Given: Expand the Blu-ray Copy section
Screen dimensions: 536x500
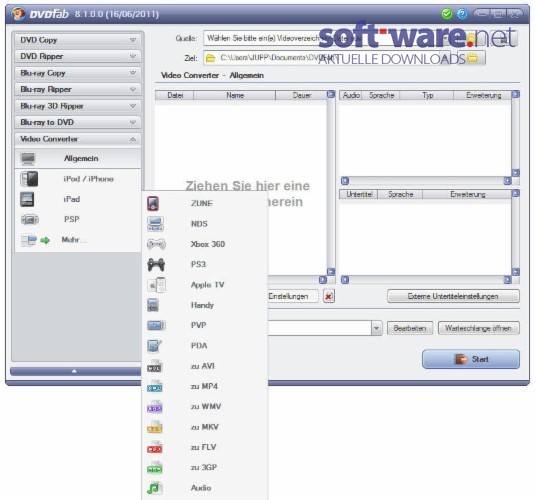Looking at the screenshot, I should click(x=78, y=73).
